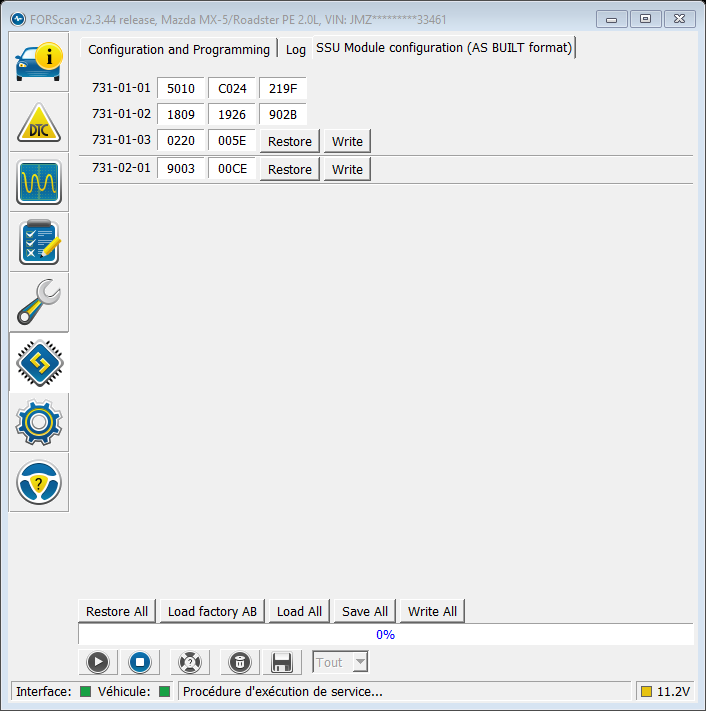This screenshot has width=706, height=711.
Task: Click the 0% progress bar
Action: click(x=386, y=634)
